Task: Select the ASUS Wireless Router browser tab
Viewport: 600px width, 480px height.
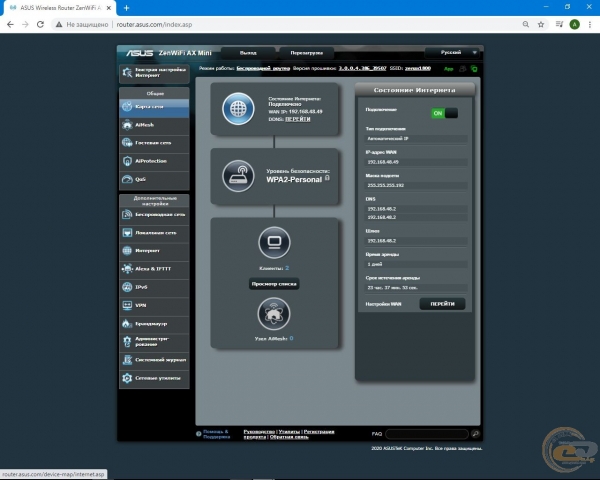Action: pyautogui.click(x=58, y=8)
